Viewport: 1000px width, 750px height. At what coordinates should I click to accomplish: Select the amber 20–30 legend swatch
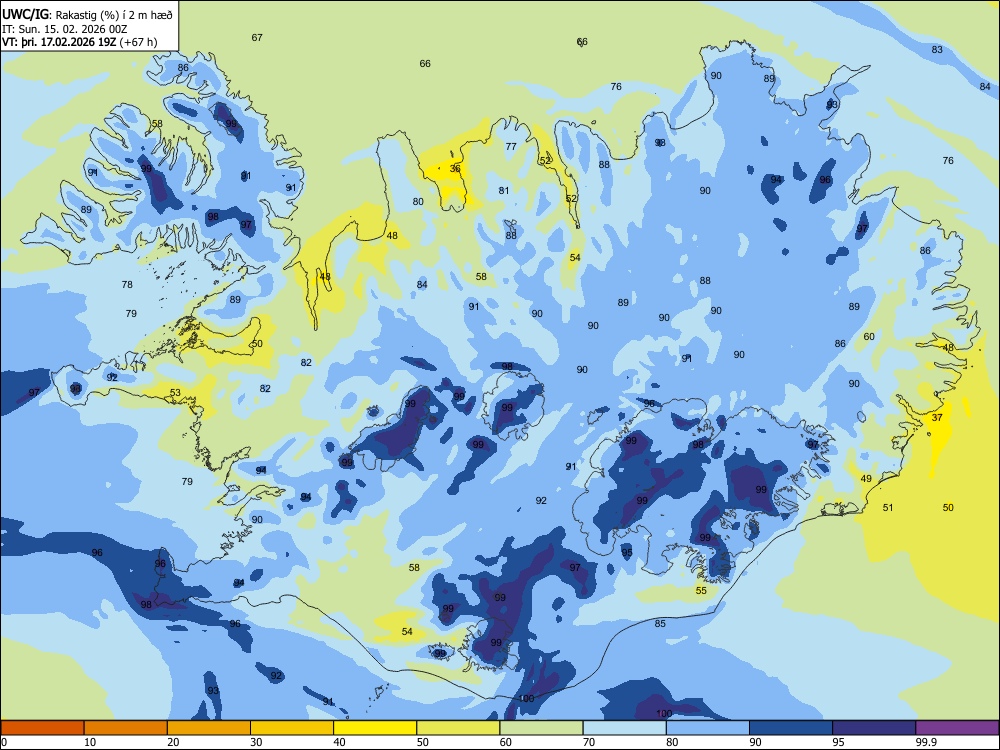[x=209, y=728]
